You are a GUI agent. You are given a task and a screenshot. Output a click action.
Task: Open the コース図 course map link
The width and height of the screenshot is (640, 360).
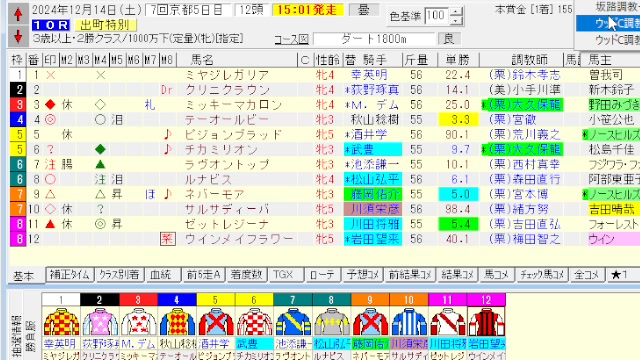[291, 39]
